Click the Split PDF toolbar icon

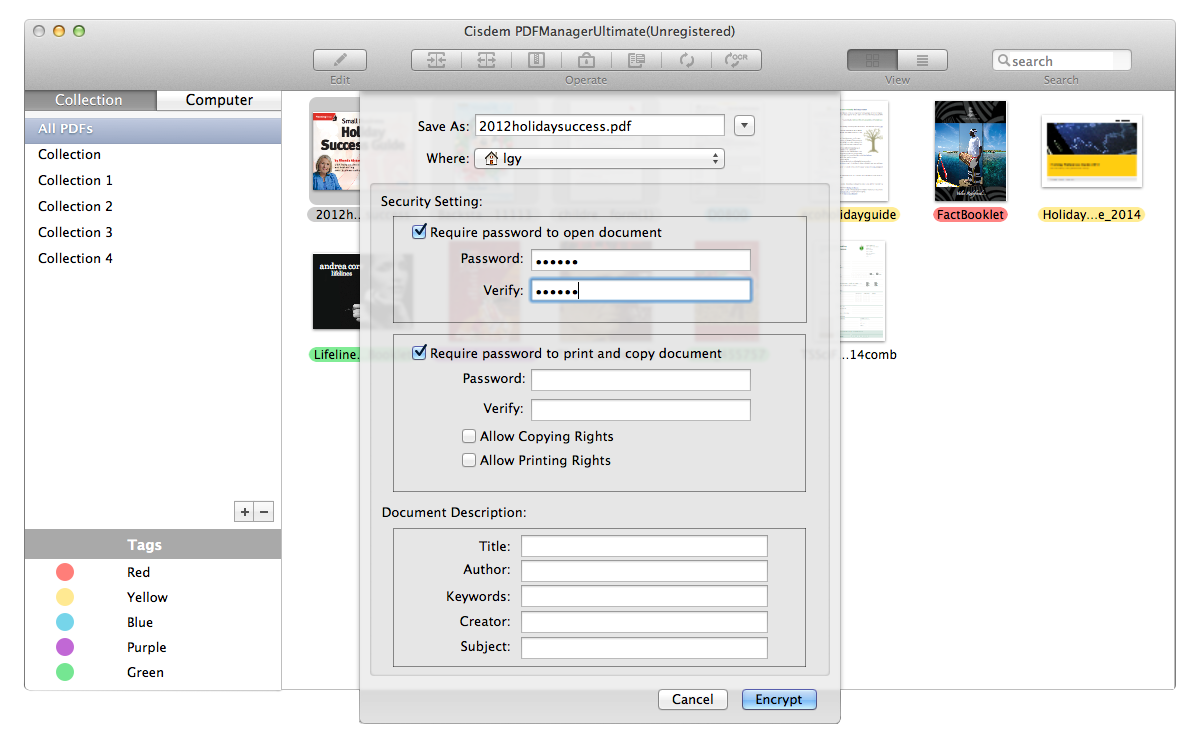pyautogui.click(x=487, y=60)
